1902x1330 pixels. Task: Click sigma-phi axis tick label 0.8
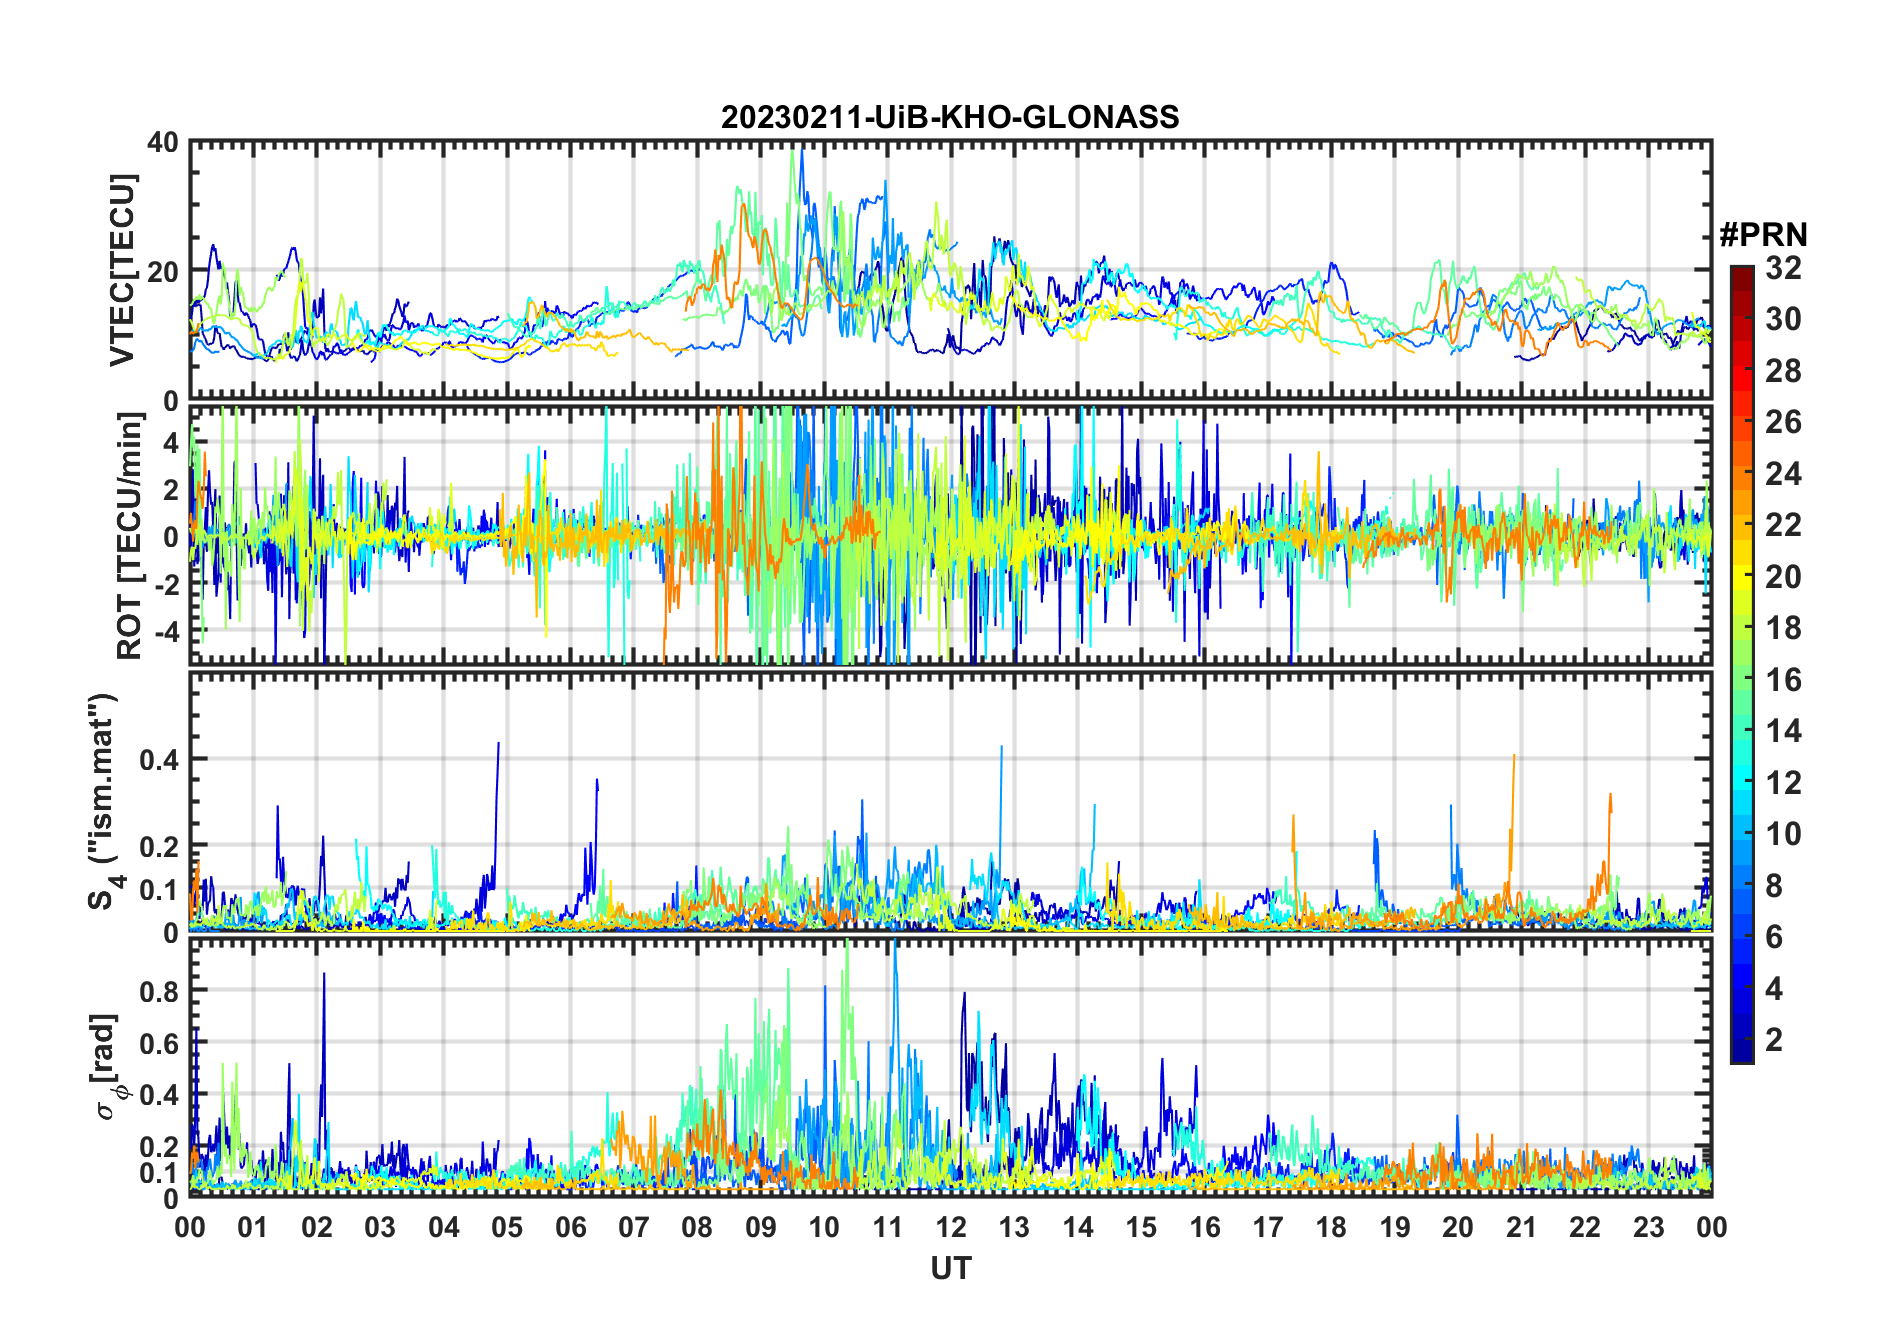point(158,991)
